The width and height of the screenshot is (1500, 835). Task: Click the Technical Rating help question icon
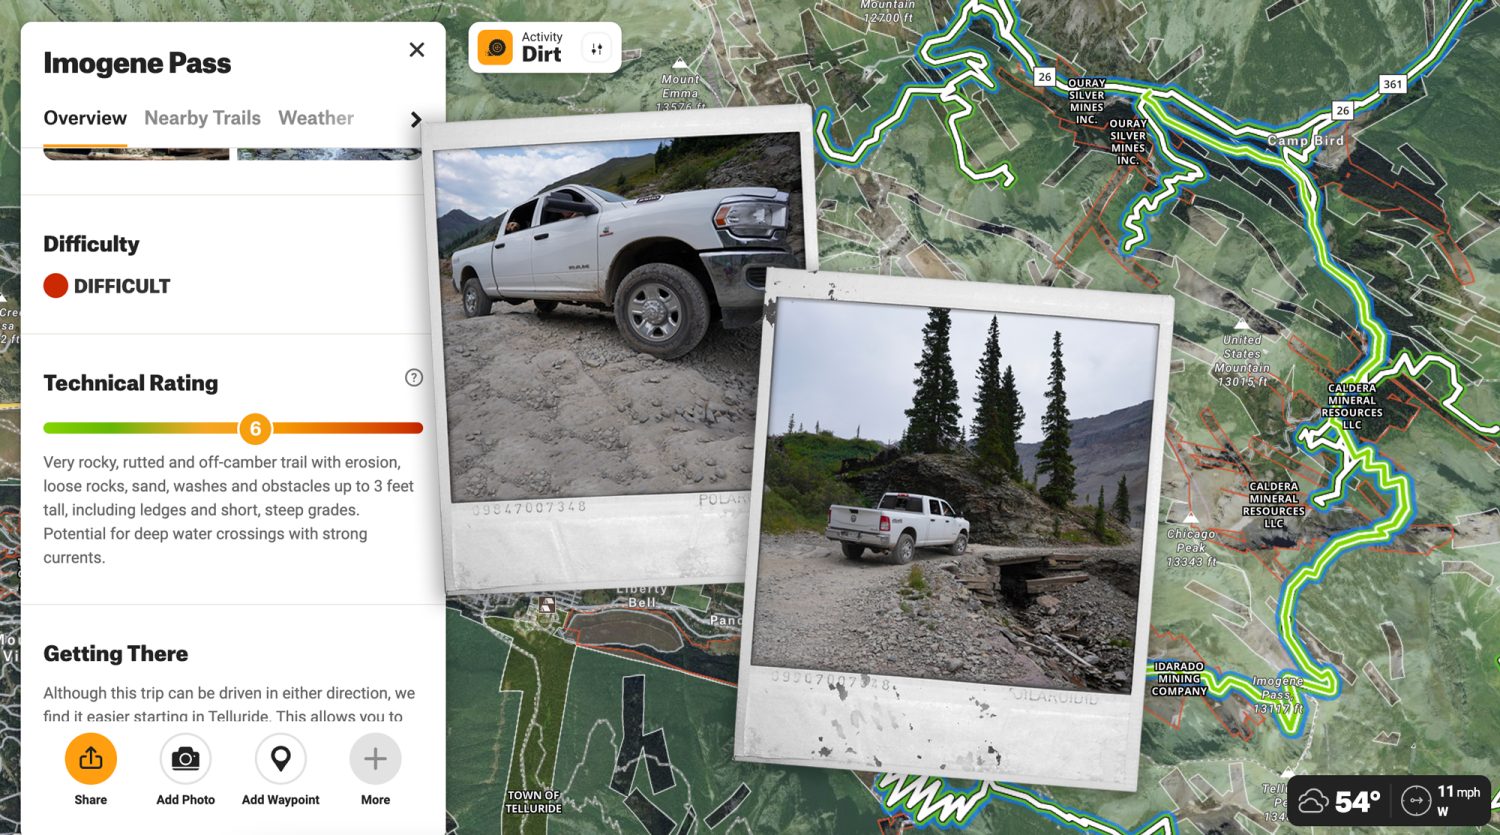pyautogui.click(x=414, y=378)
